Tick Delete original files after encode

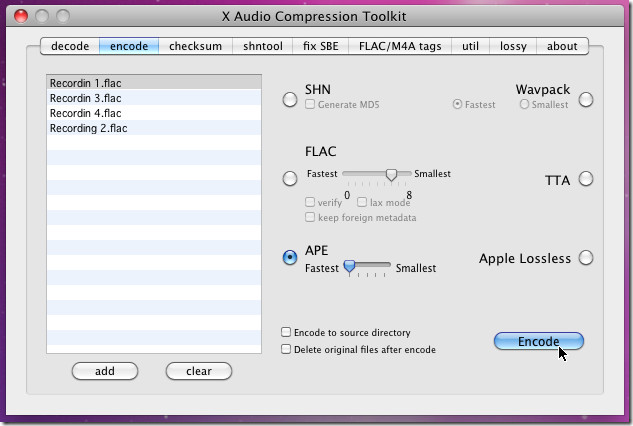pyautogui.click(x=286, y=349)
